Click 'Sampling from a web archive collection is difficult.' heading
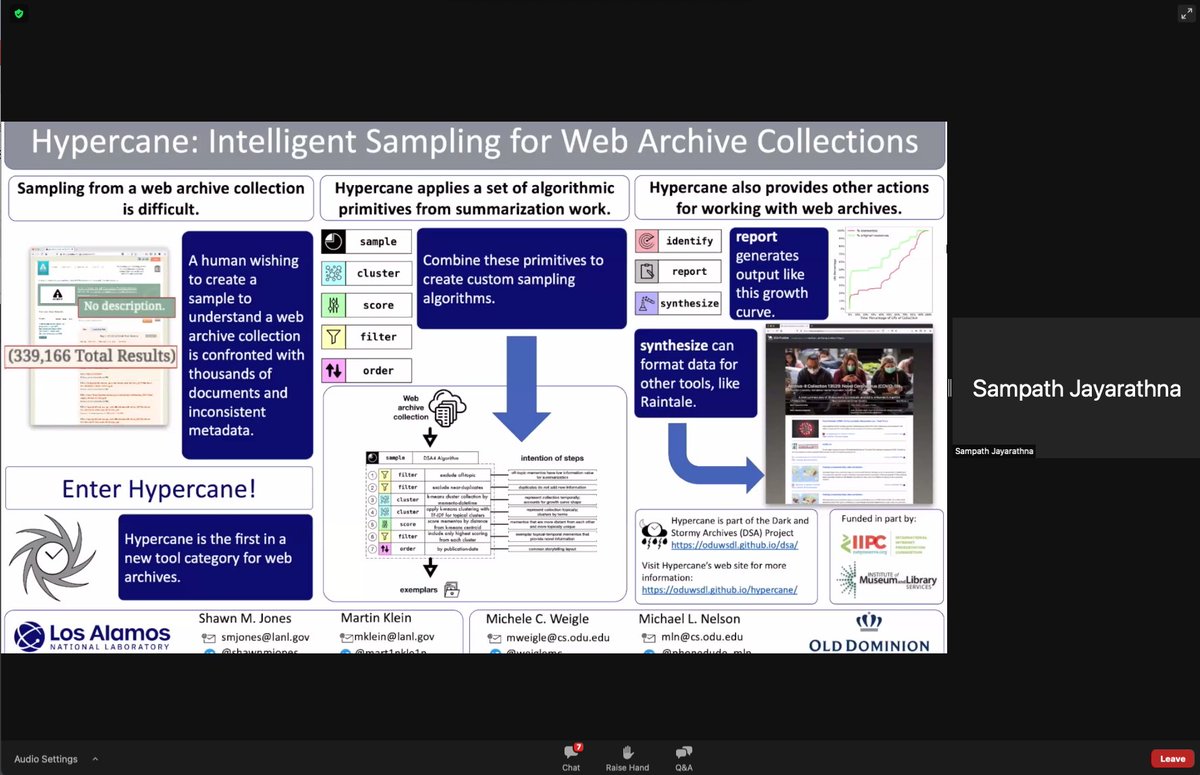This screenshot has width=1200, height=775. pos(161,198)
